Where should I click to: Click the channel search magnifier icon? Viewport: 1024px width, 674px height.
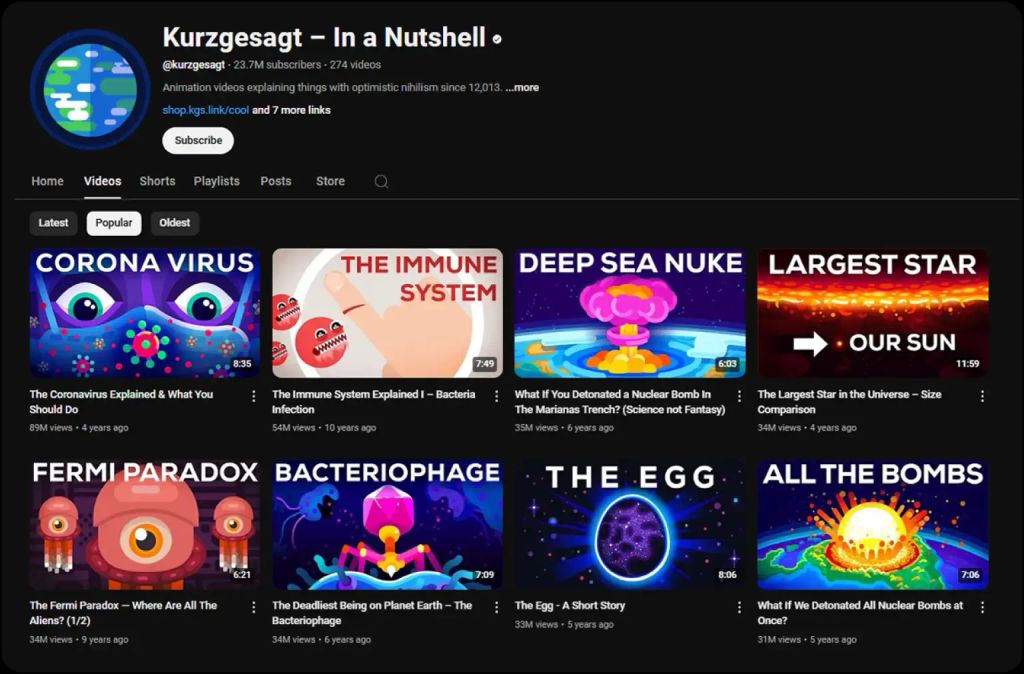tap(381, 182)
